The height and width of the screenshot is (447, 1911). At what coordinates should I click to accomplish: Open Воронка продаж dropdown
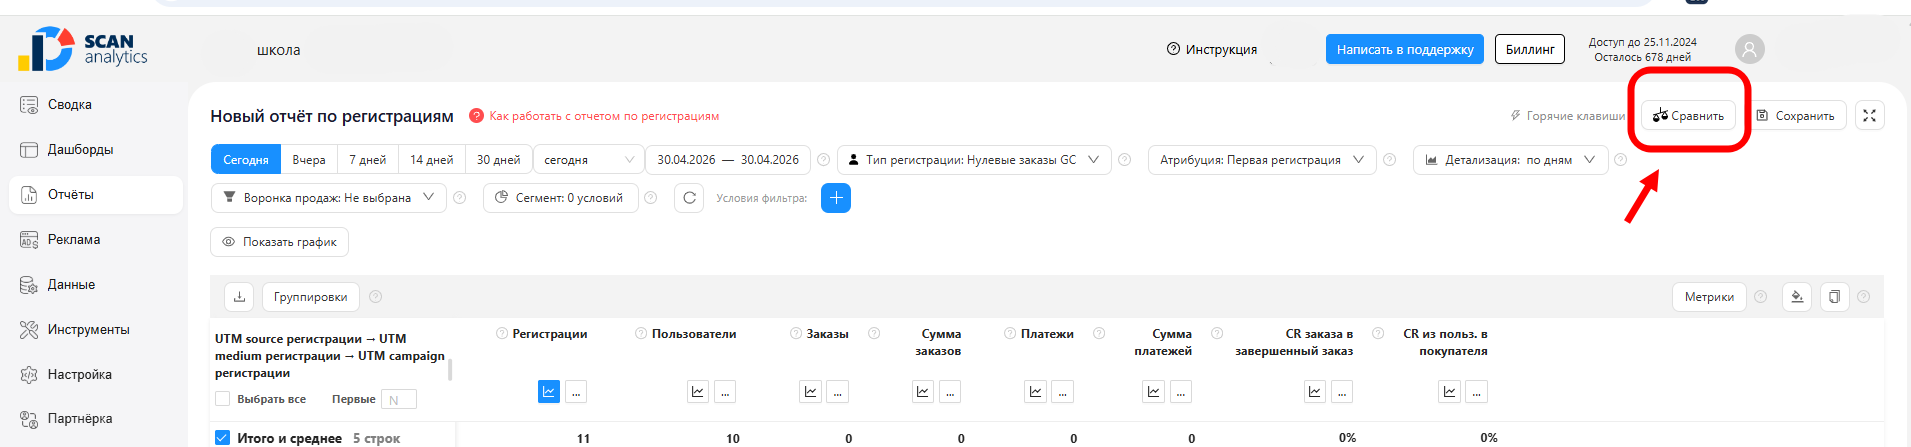tap(329, 198)
